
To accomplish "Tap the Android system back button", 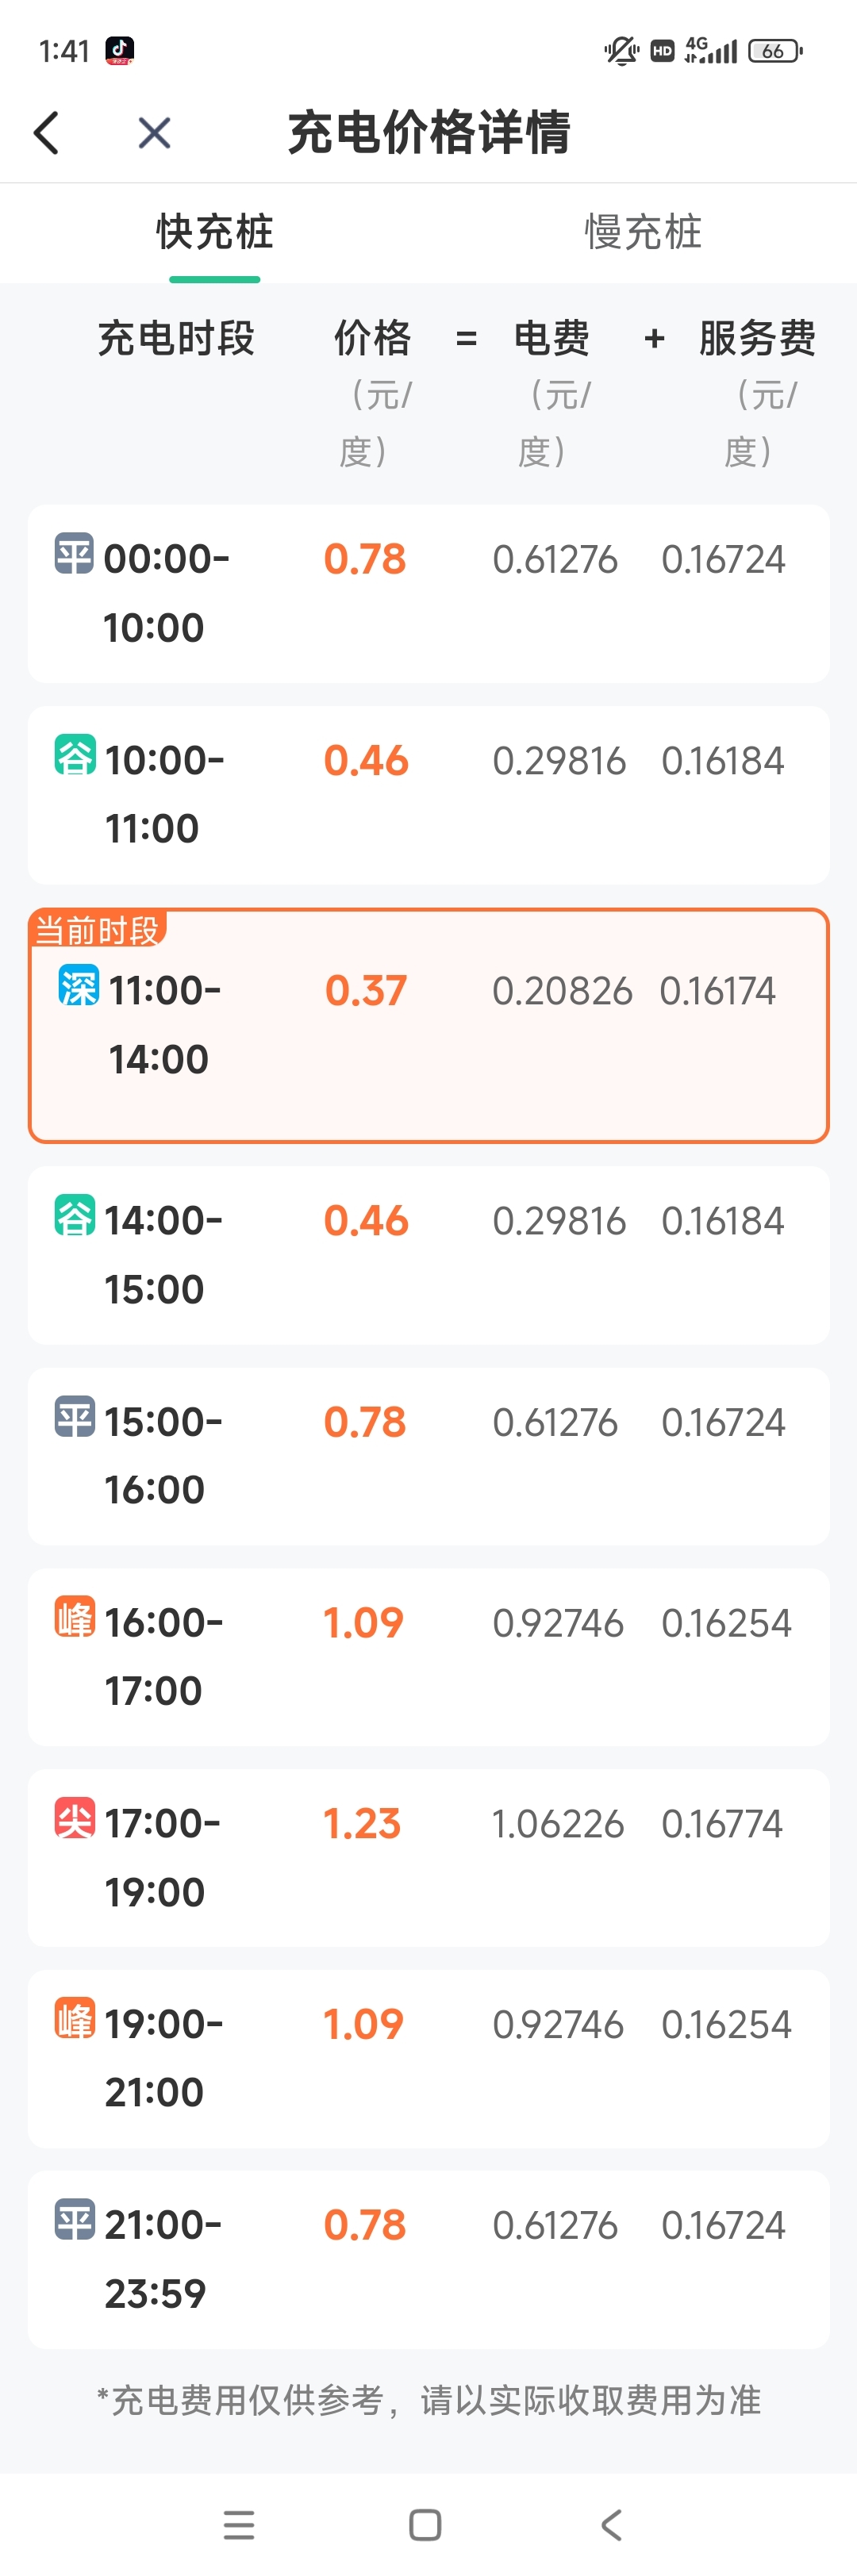I will point(612,2525).
